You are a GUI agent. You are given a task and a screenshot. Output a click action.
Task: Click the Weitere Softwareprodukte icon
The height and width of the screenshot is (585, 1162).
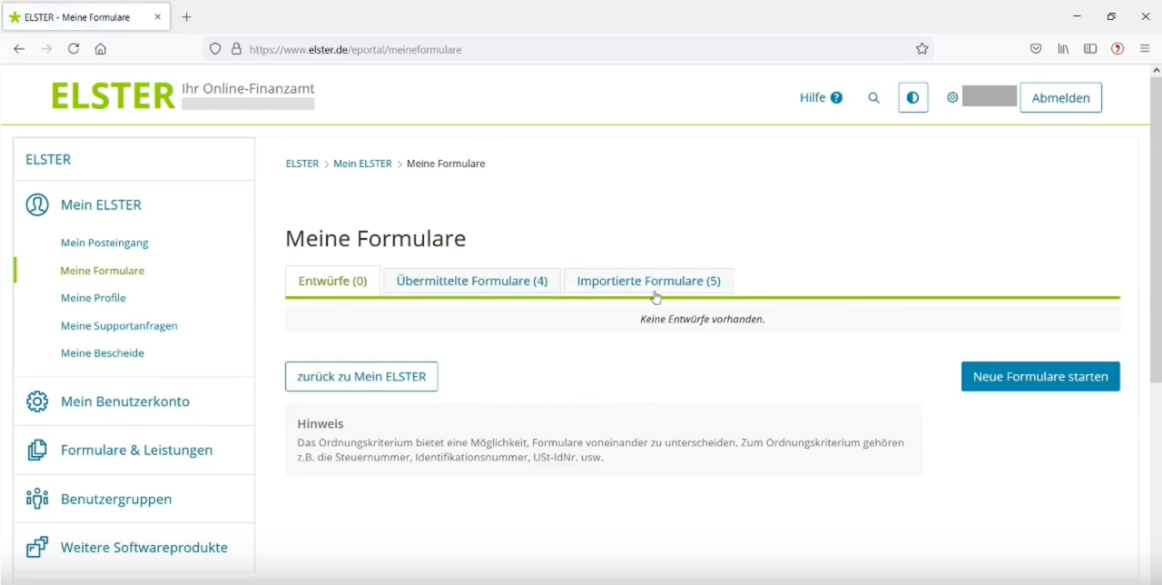[37, 548]
